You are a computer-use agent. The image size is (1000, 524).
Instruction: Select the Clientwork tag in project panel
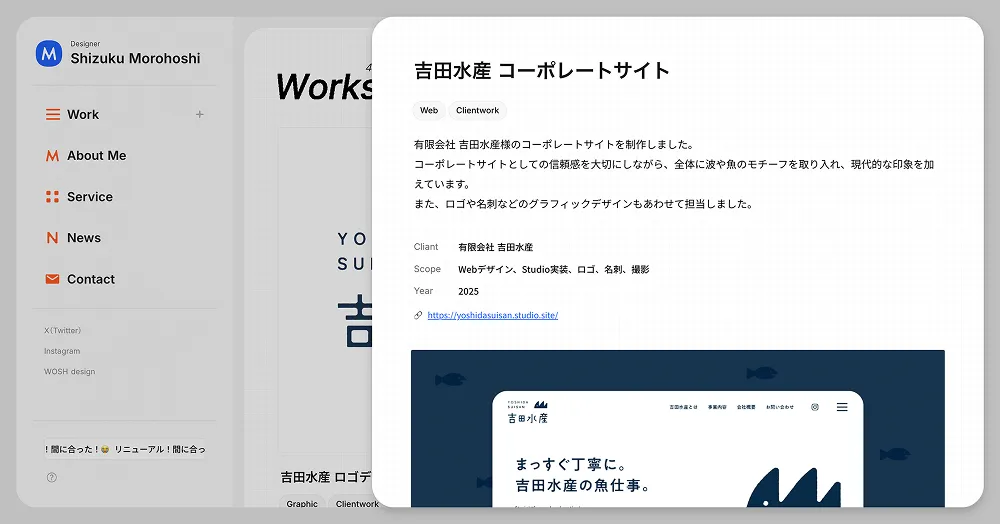(x=477, y=111)
